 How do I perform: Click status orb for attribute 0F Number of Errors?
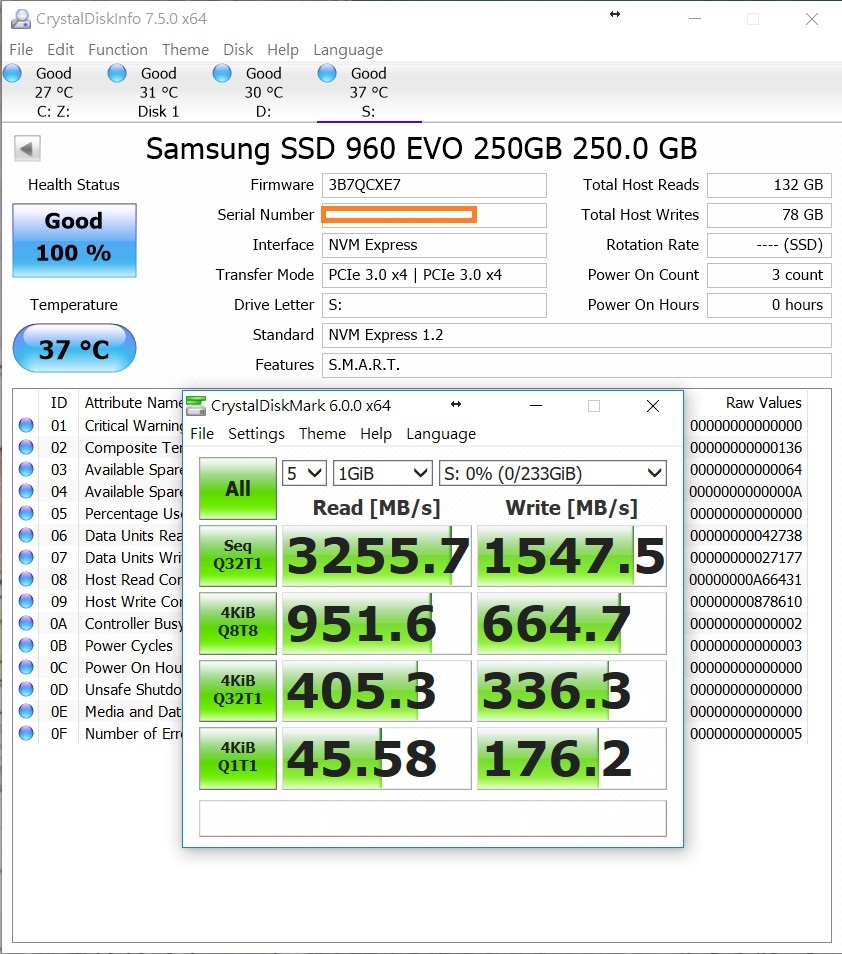pyautogui.click(x=26, y=733)
